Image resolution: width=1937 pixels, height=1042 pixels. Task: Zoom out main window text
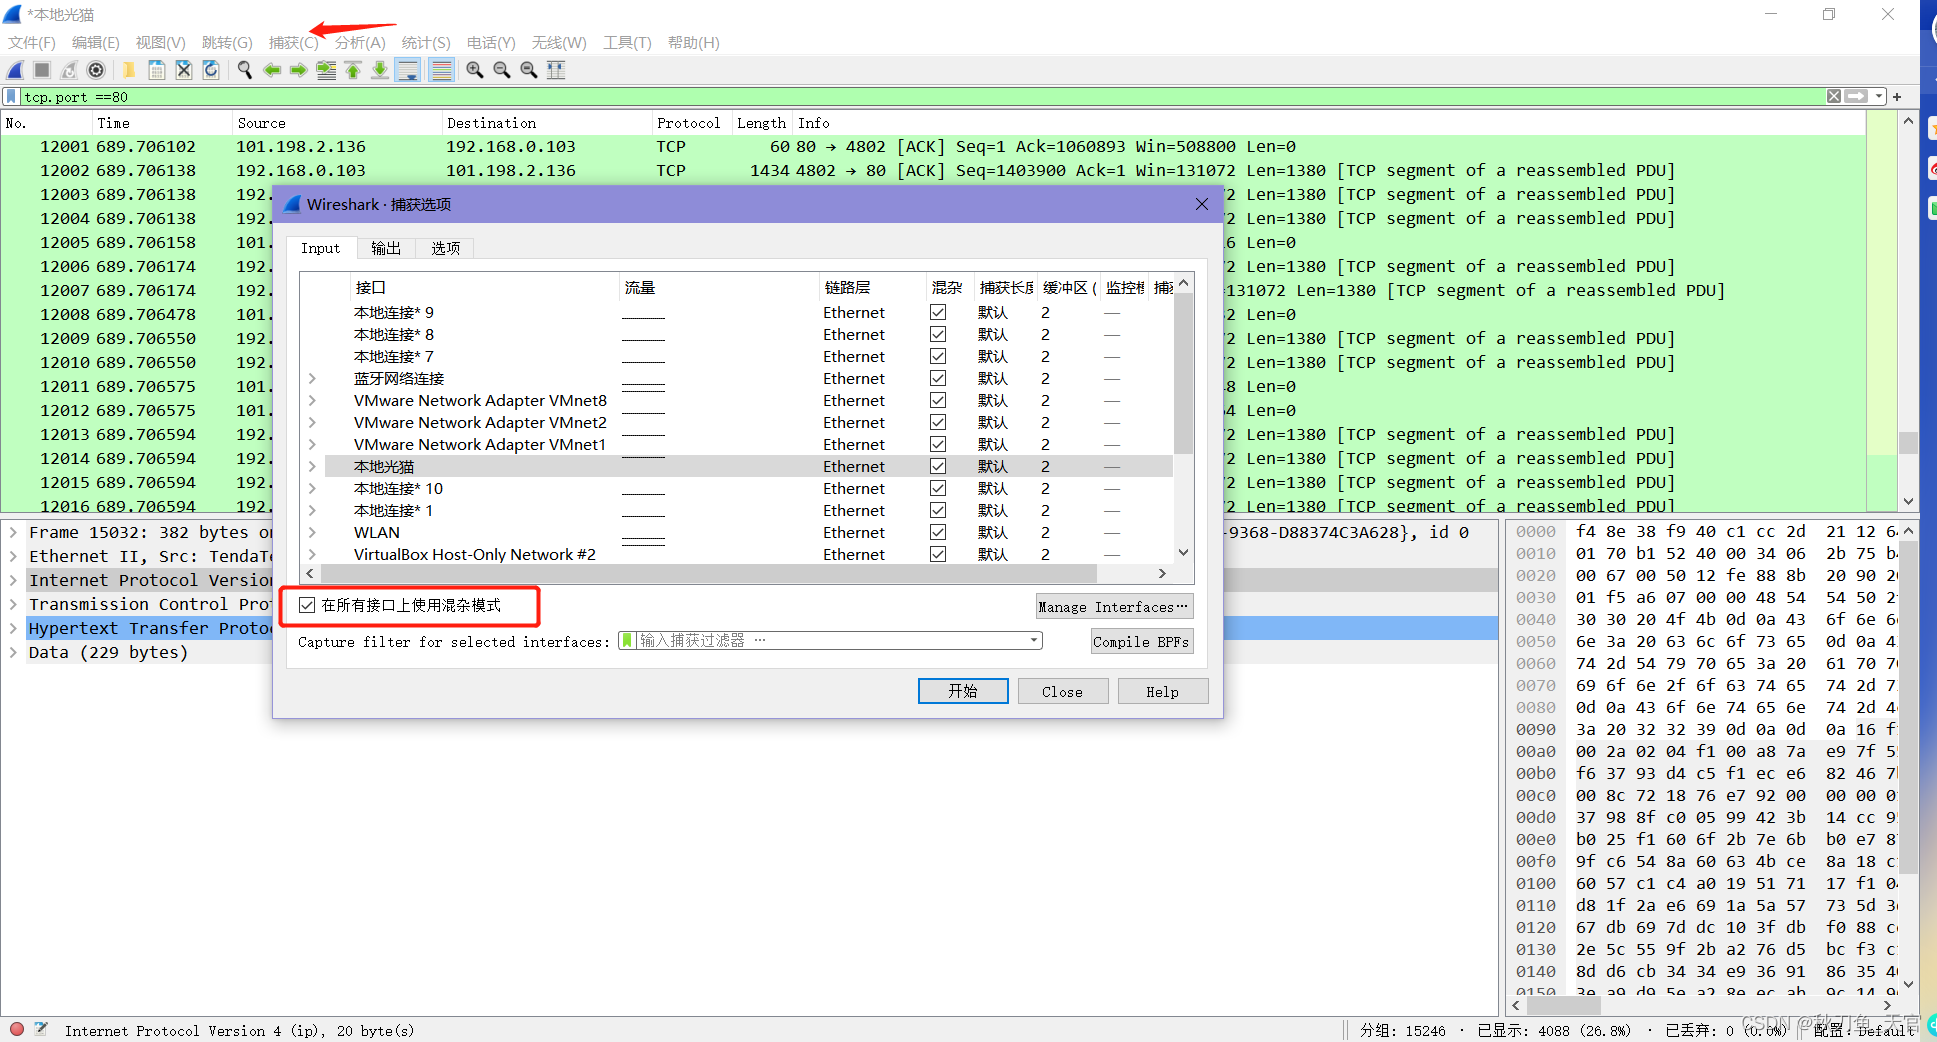(x=502, y=70)
